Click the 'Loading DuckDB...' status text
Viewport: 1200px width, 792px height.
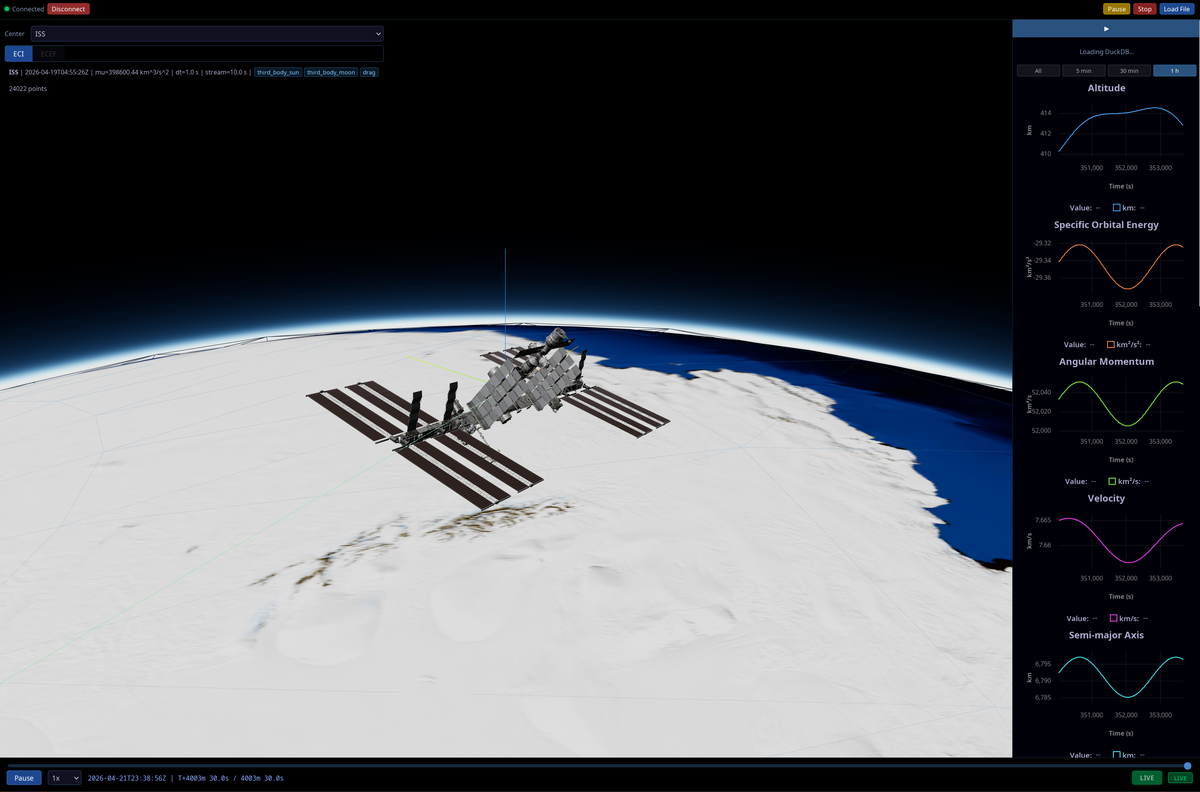pyautogui.click(x=1106, y=52)
